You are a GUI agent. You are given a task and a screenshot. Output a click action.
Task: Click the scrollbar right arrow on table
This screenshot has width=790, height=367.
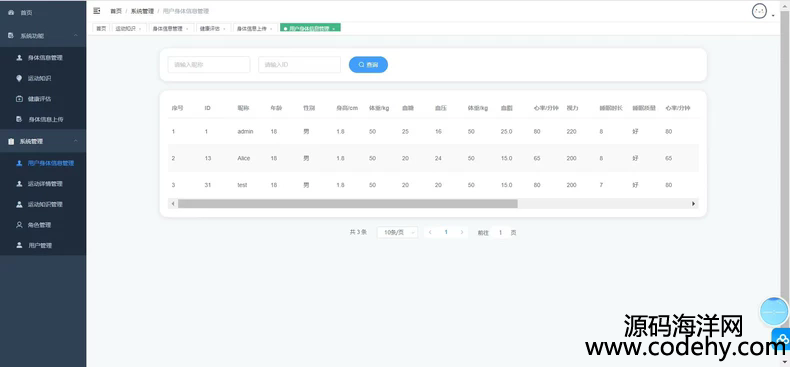click(693, 204)
